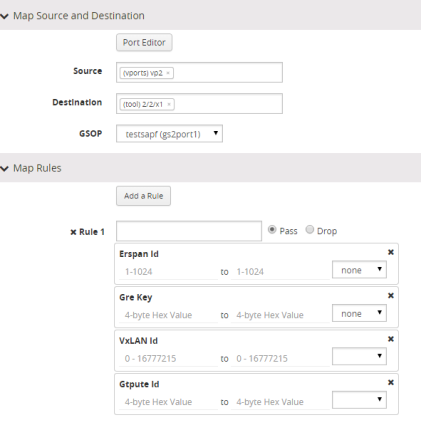This screenshot has width=421, height=425.
Task: Remove the VxLAN Id criterion with its X
Action: (x=391, y=339)
